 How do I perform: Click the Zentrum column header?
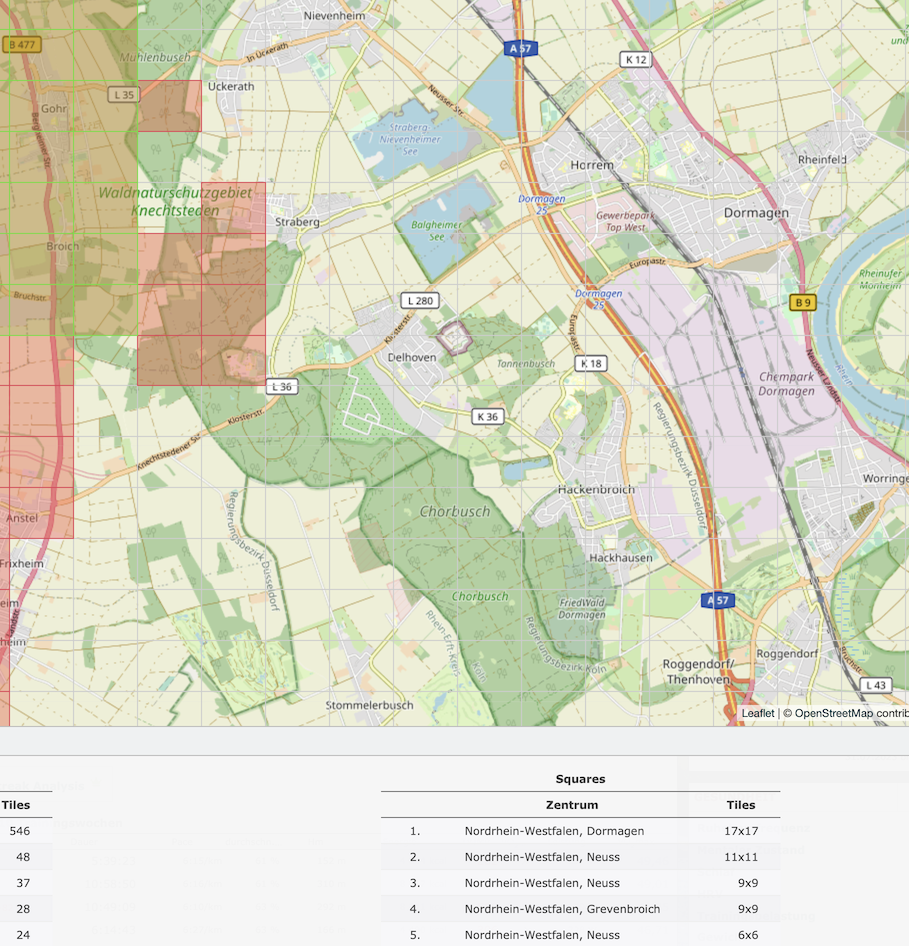pyautogui.click(x=572, y=805)
